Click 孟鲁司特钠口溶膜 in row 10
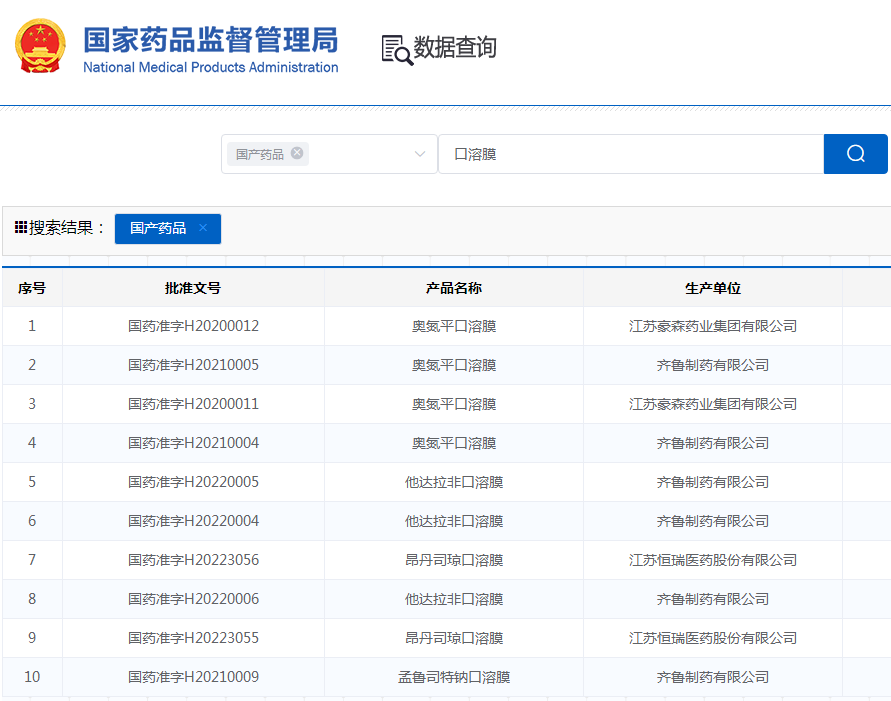 pos(453,677)
